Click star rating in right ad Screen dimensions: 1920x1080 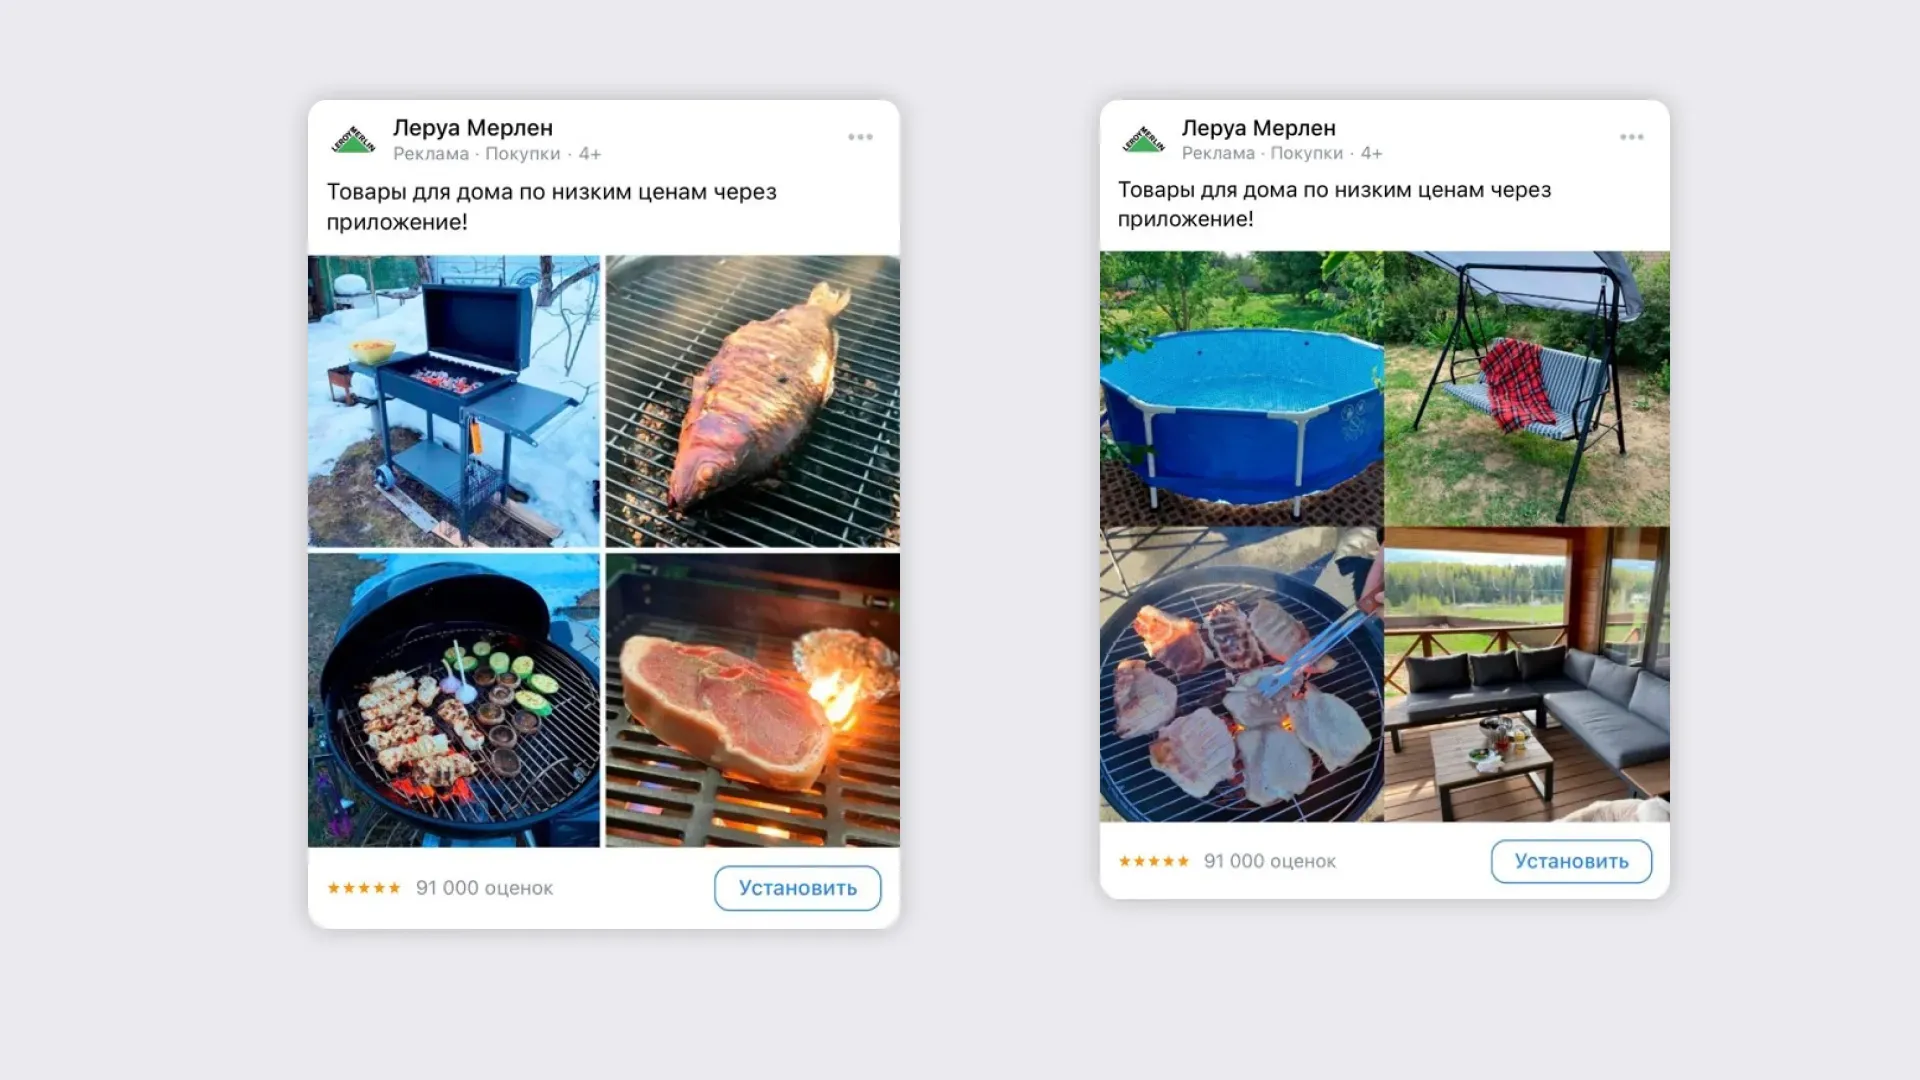click(1154, 861)
